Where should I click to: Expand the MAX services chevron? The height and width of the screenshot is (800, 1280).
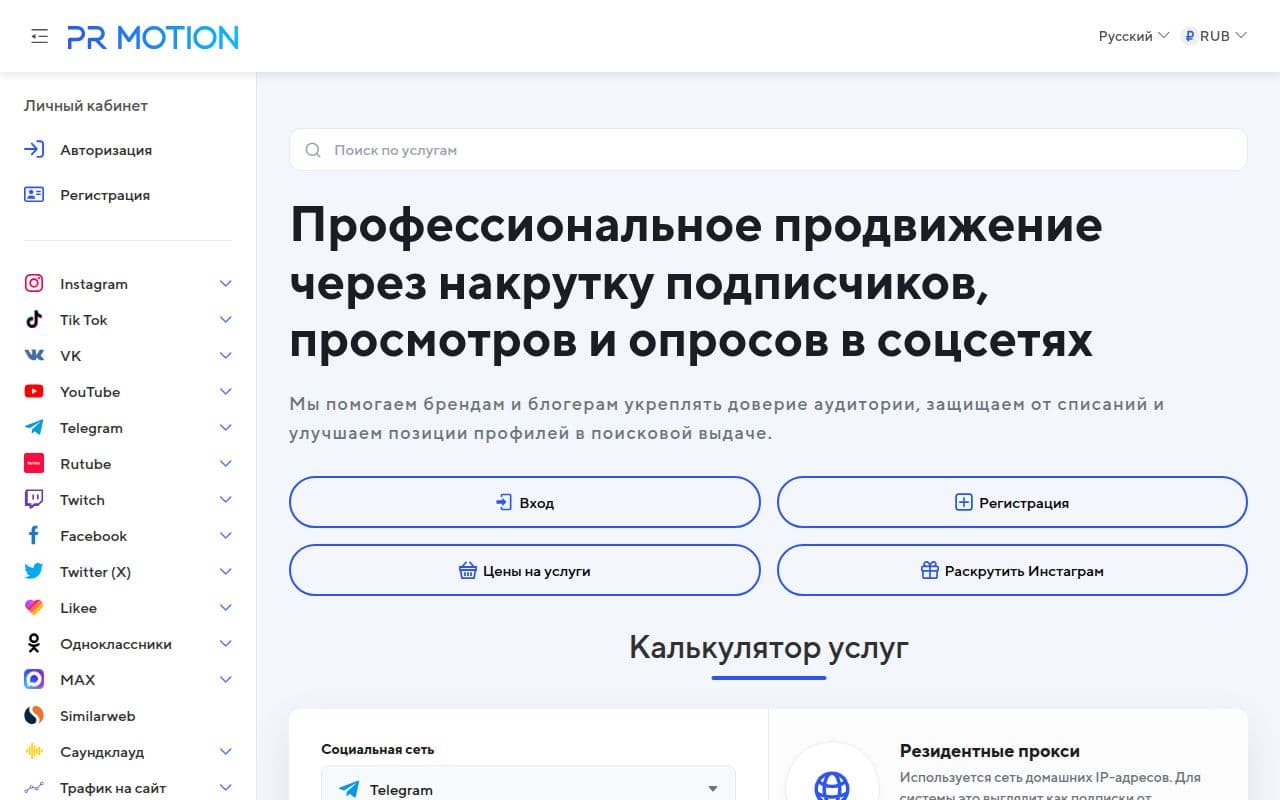click(x=226, y=680)
